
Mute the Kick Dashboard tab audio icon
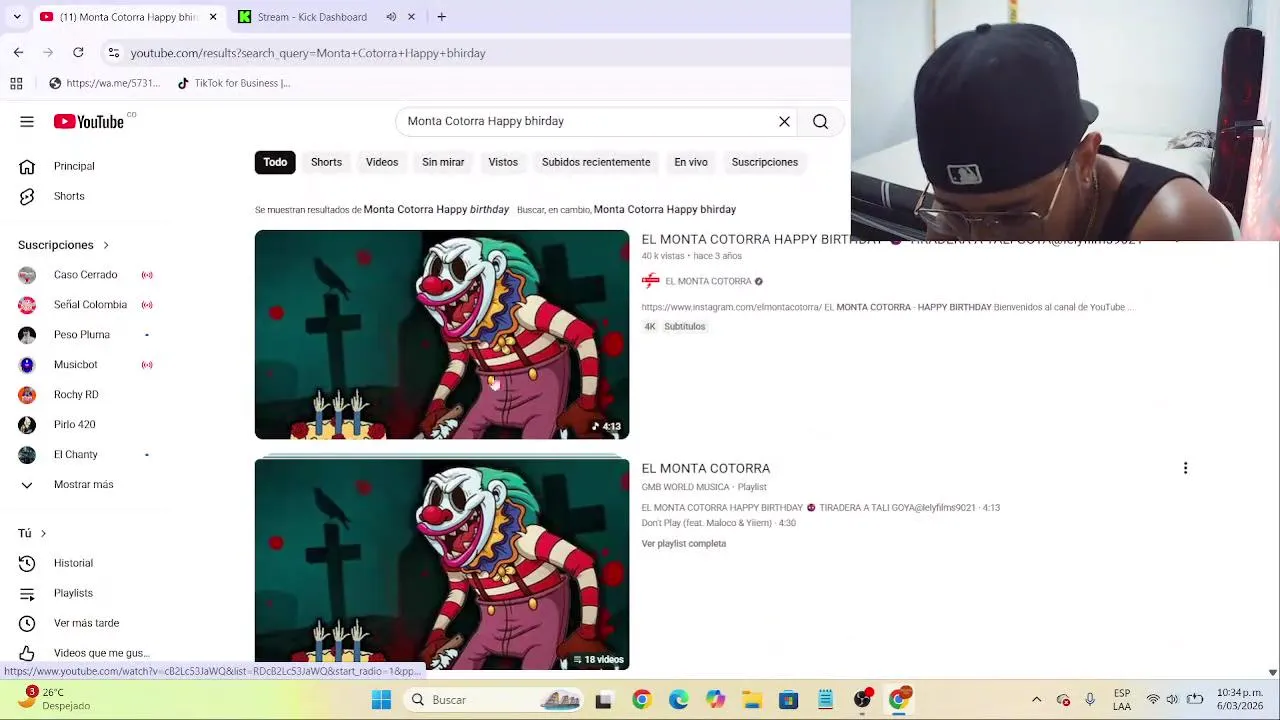click(391, 17)
